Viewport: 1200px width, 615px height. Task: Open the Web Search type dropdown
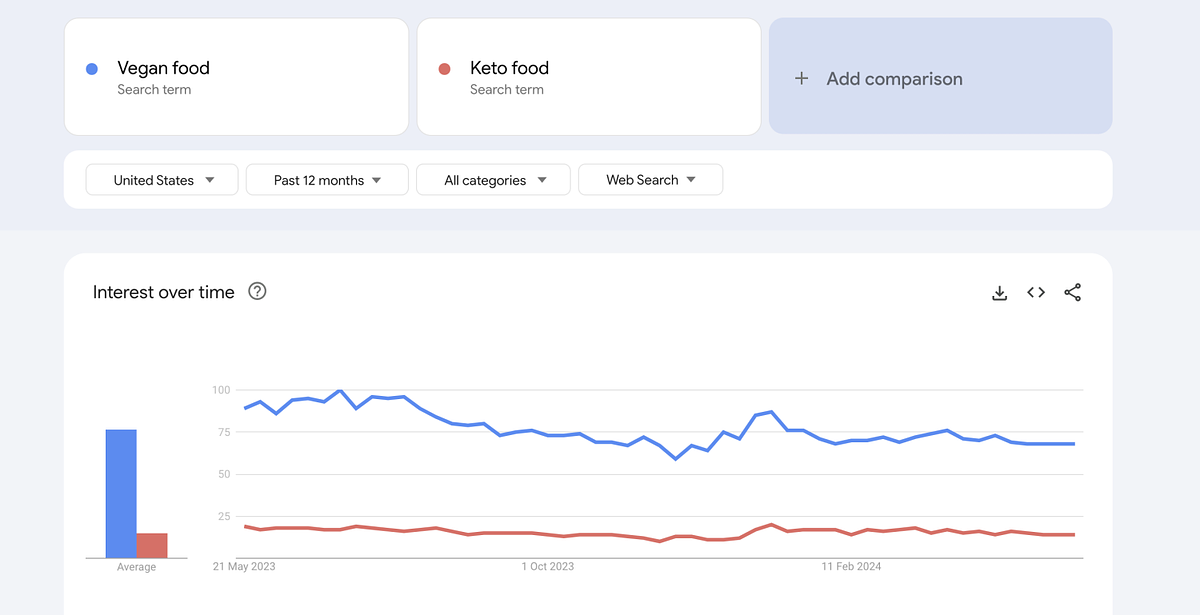[x=650, y=179]
